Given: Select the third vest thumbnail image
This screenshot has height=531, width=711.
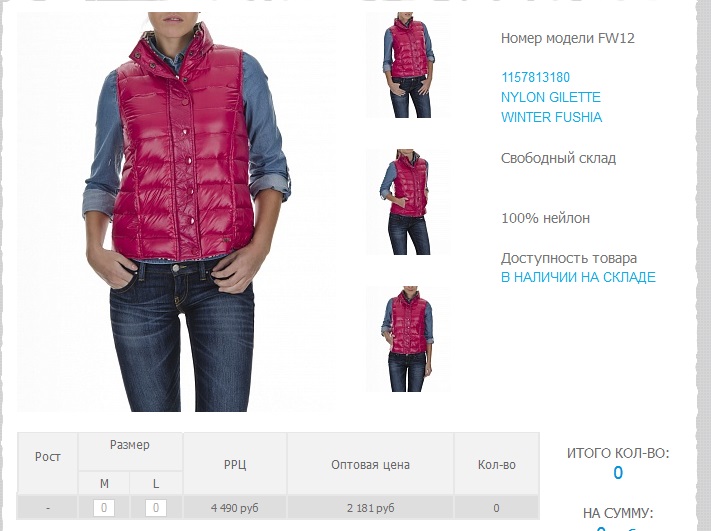Looking at the screenshot, I should [x=408, y=339].
